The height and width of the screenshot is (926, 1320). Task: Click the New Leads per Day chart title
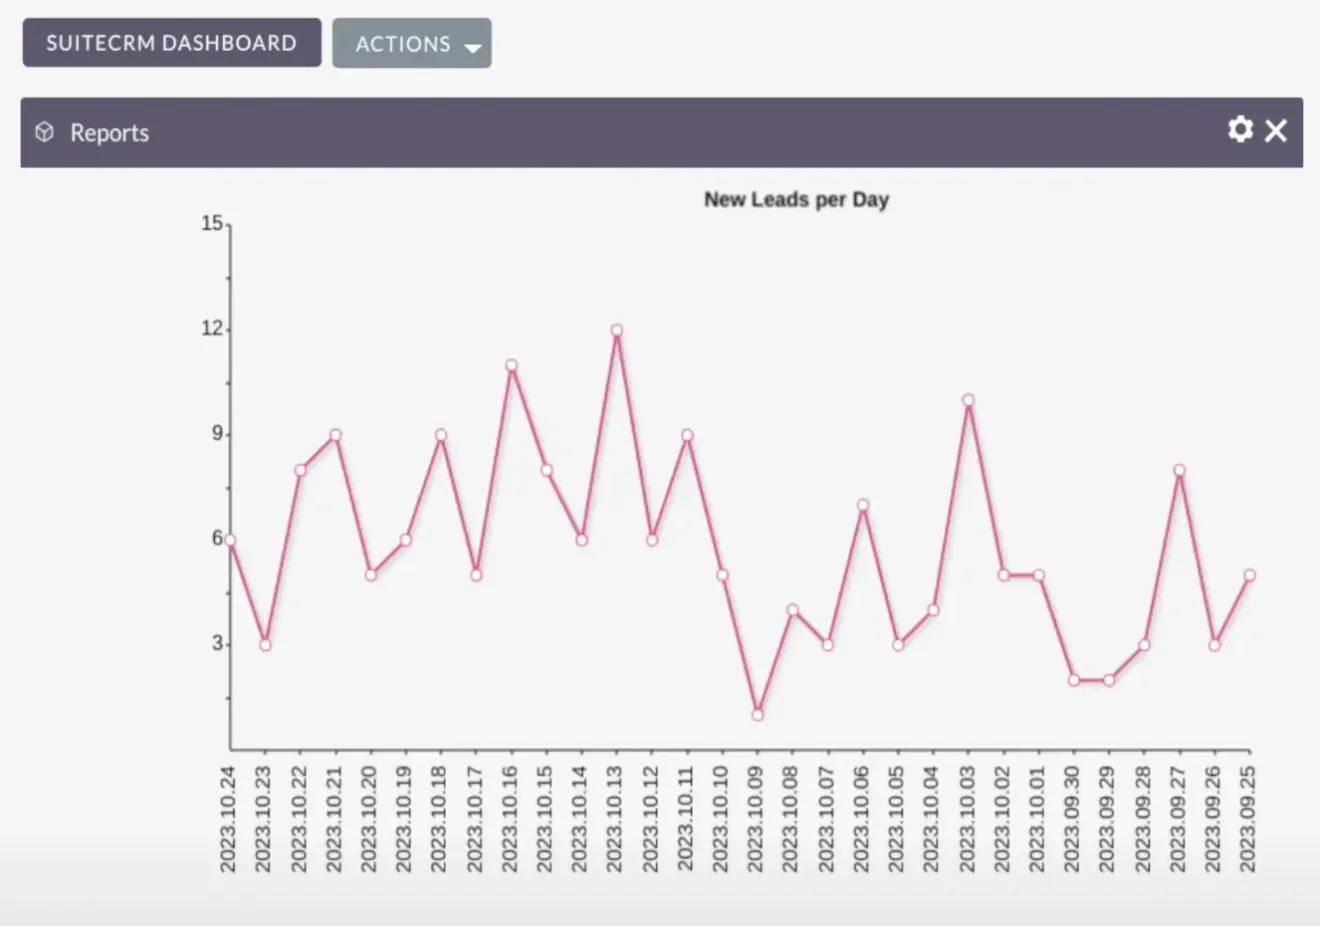point(796,199)
